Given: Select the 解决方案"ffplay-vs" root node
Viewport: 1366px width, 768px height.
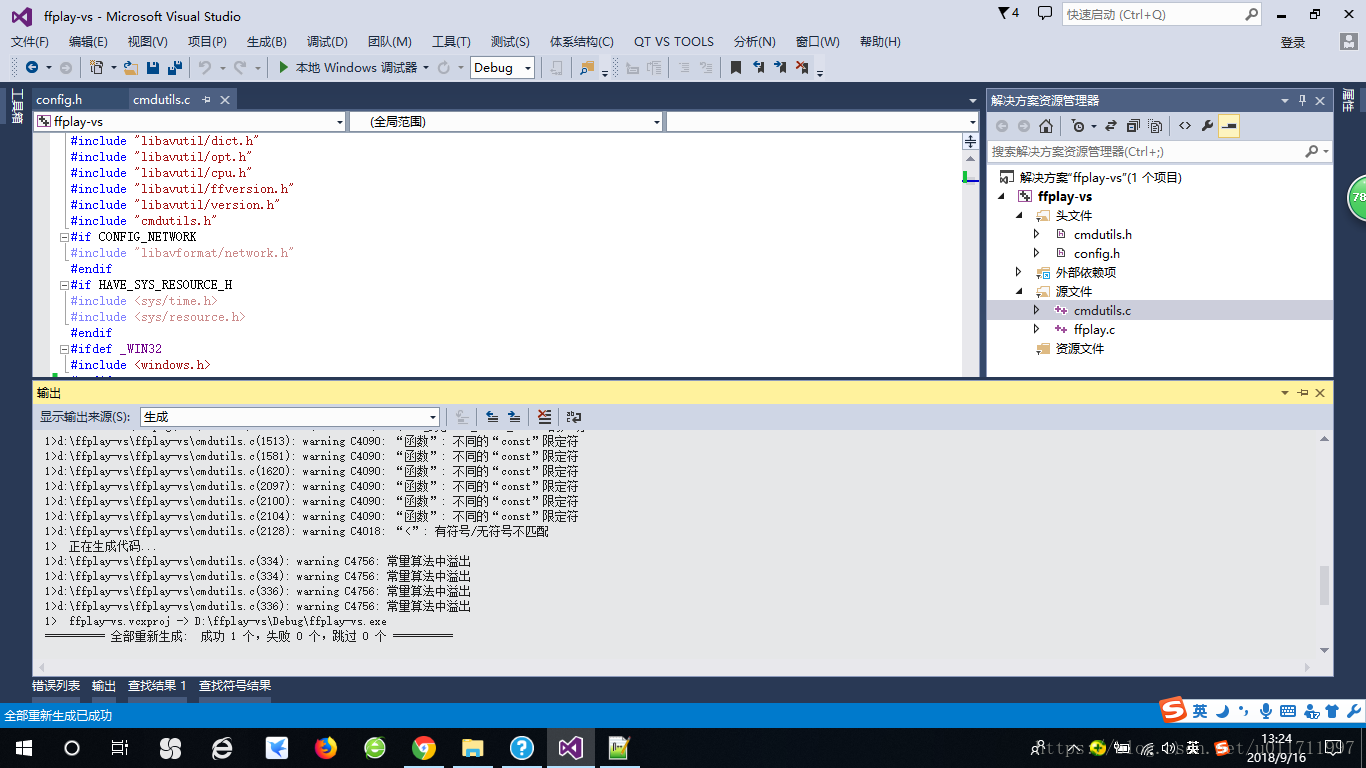Looking at the screenshot, I should pyautogui.click(x=1100, y=177).
